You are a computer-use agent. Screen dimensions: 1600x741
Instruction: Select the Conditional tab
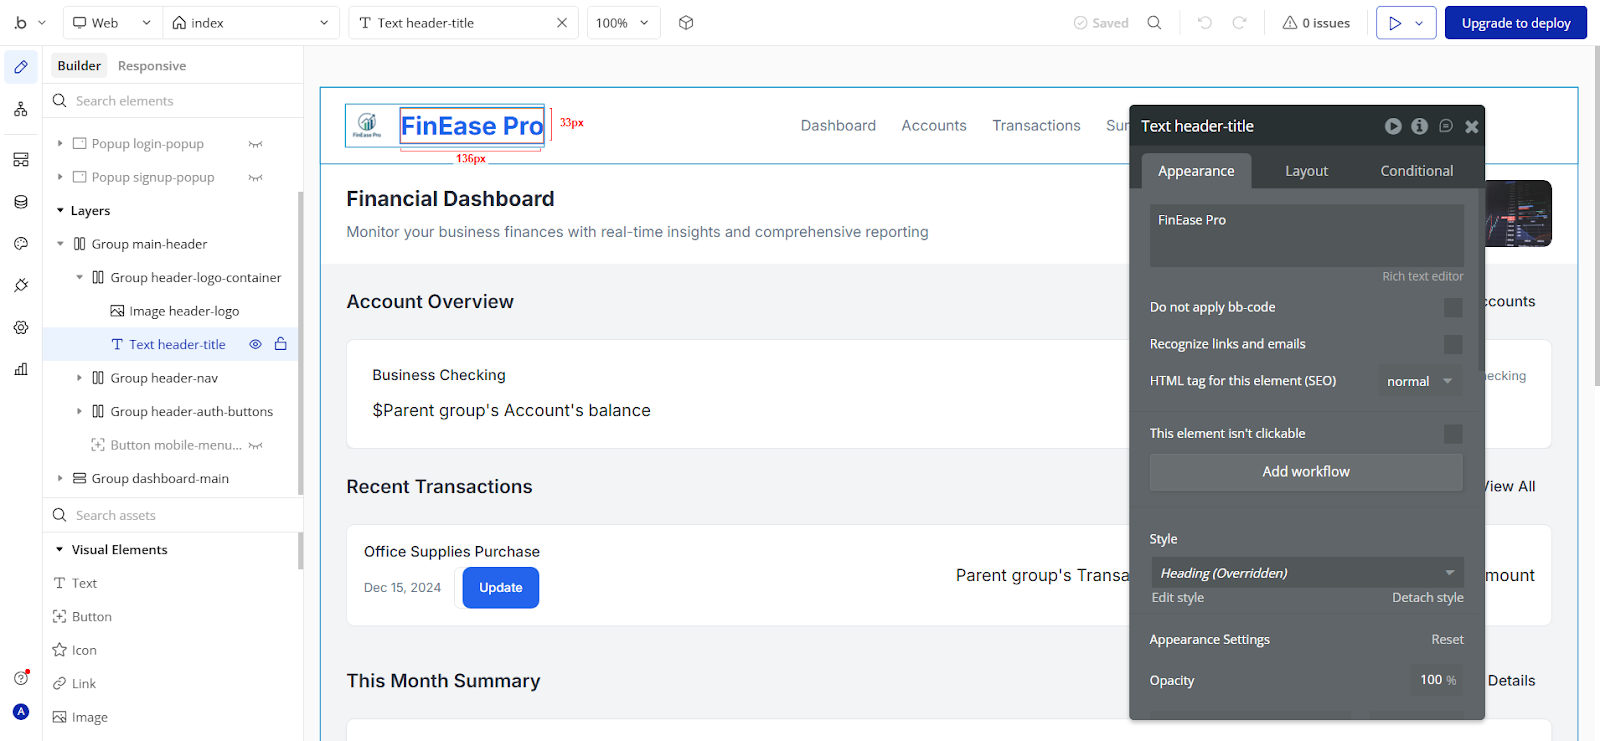[x=1417, y=171]
